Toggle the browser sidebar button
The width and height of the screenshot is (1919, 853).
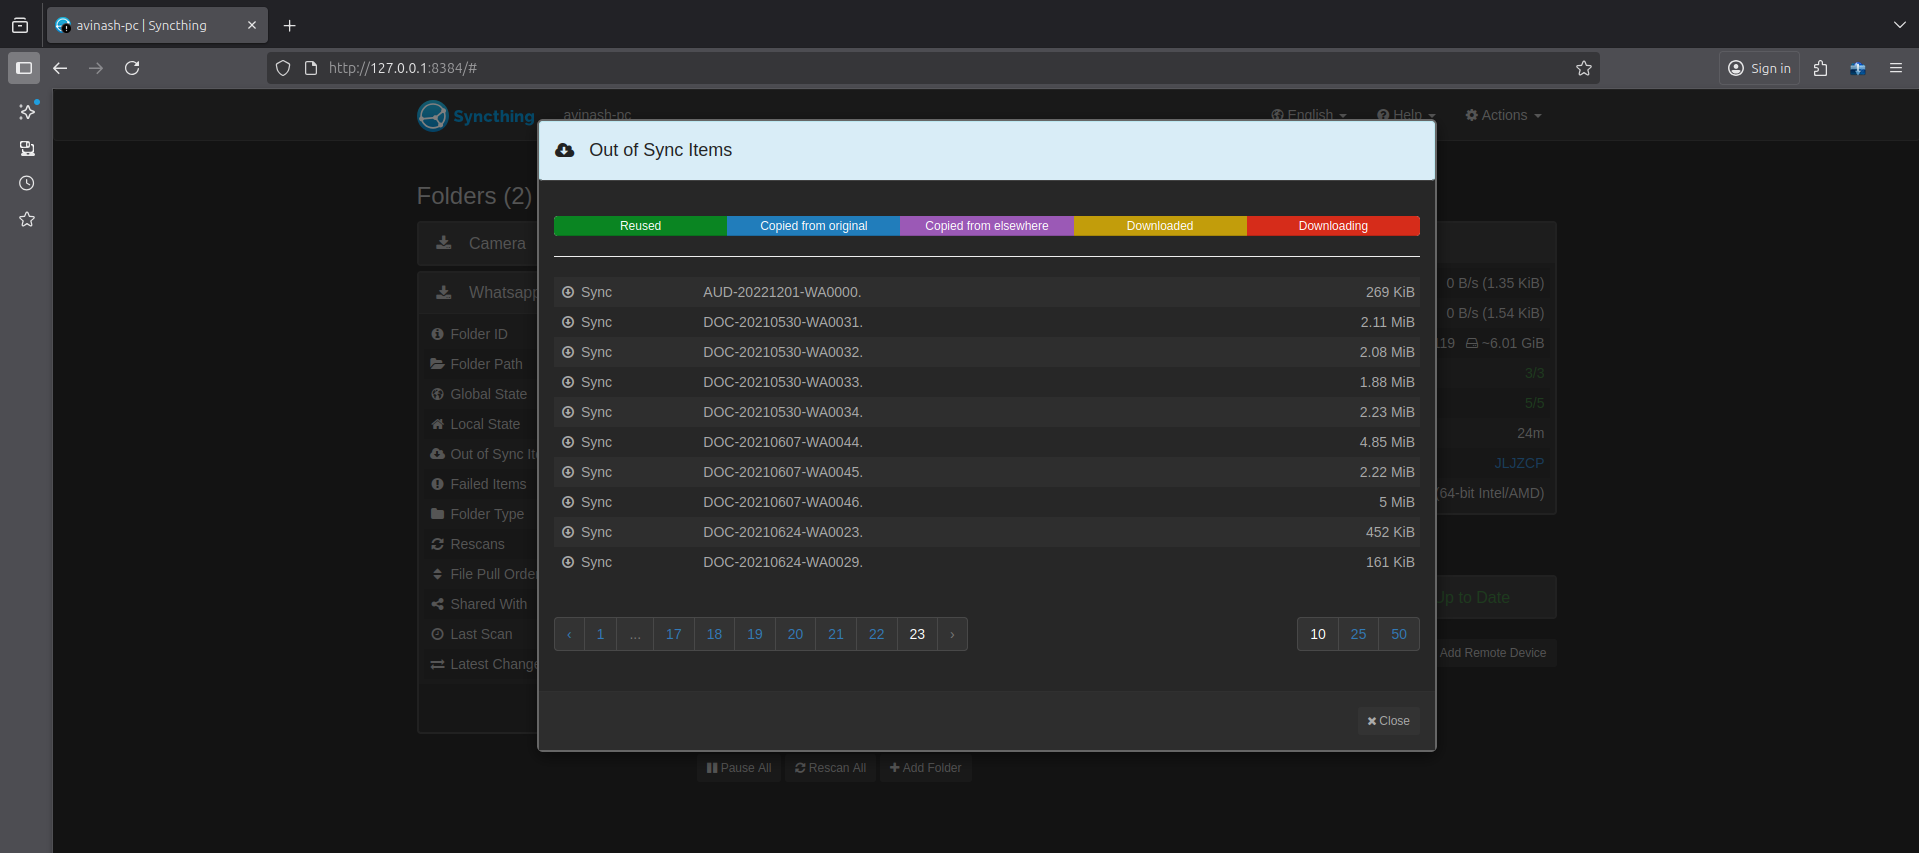tap(24, 68)
